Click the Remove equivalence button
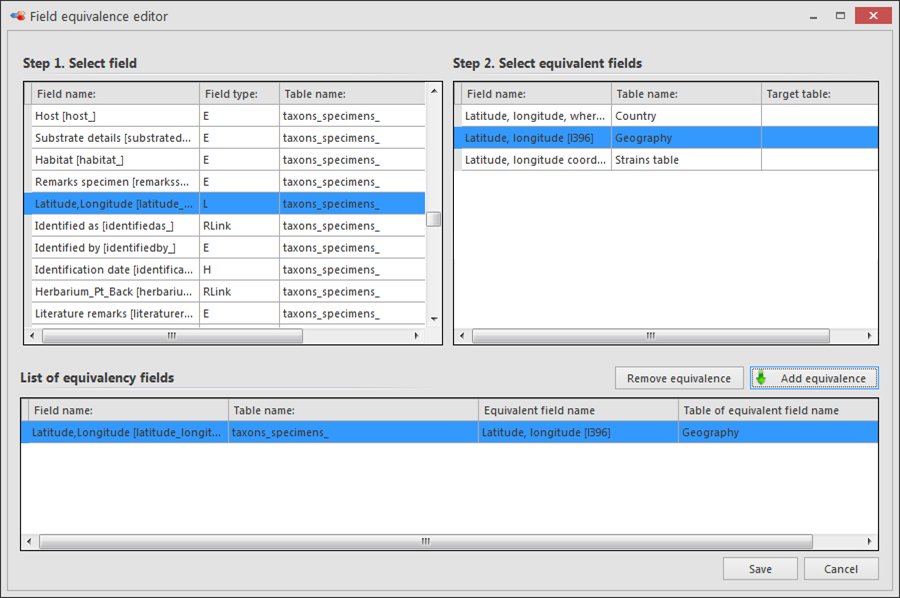 pyautogui.click(x=679, y=378)
